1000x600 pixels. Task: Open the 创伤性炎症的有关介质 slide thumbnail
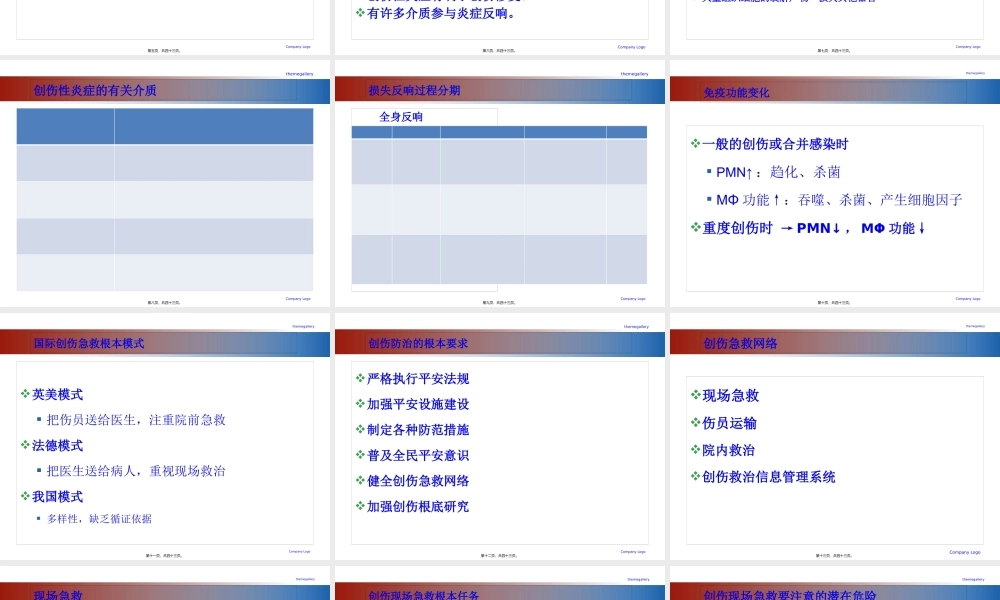click(165, 185)
